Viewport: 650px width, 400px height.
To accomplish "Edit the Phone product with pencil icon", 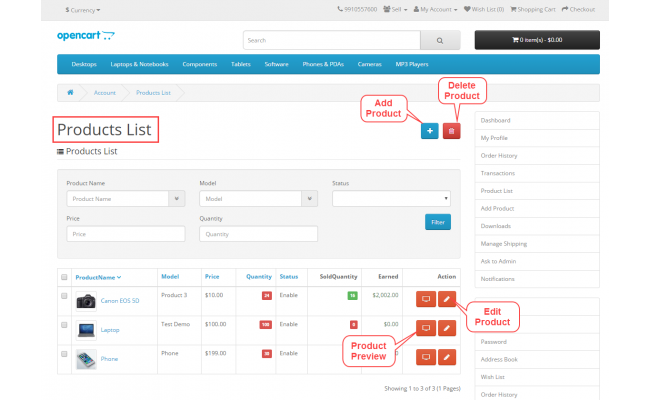I will coord(446,357).
